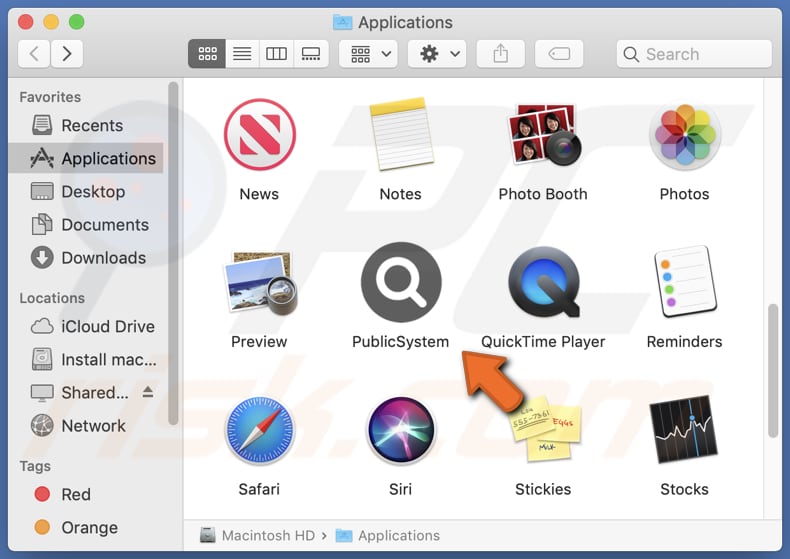Switch to gallery view

point(311,53)
